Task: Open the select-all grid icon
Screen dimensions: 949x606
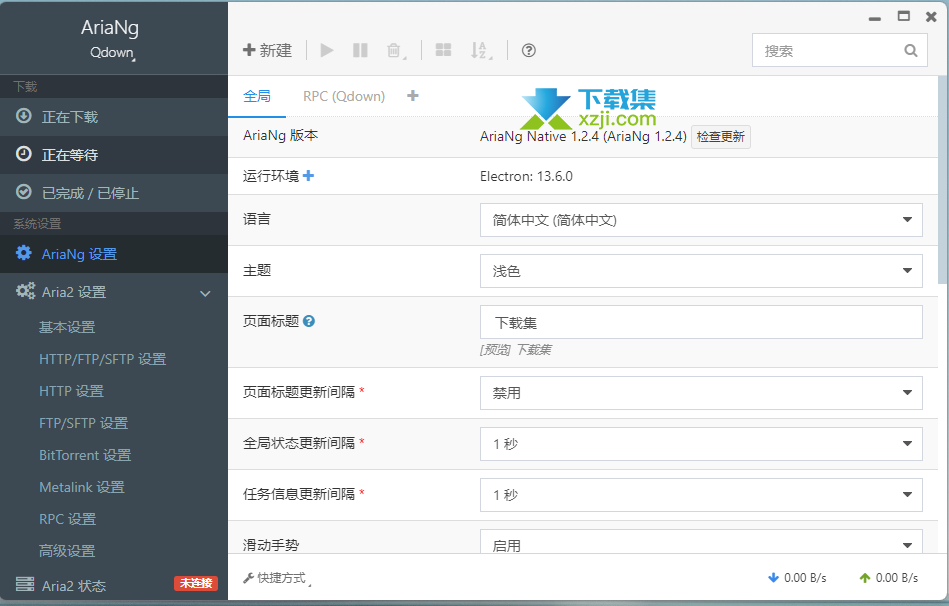Action: pyautogui.click(x=443, y=50)
